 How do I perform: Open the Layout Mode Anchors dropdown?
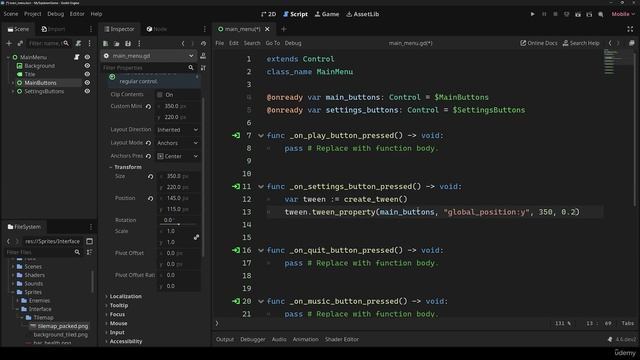tap(178, 143)
